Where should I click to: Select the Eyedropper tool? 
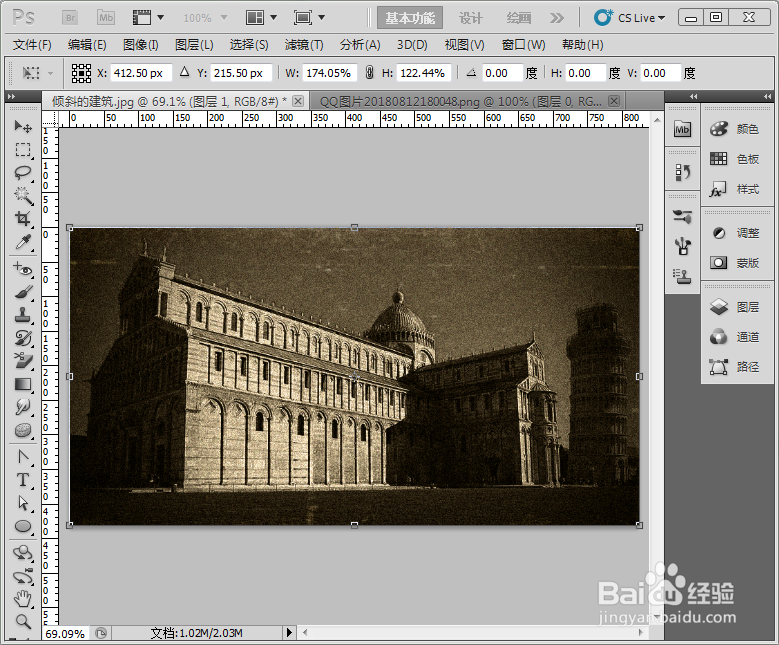tap(23, 242)
